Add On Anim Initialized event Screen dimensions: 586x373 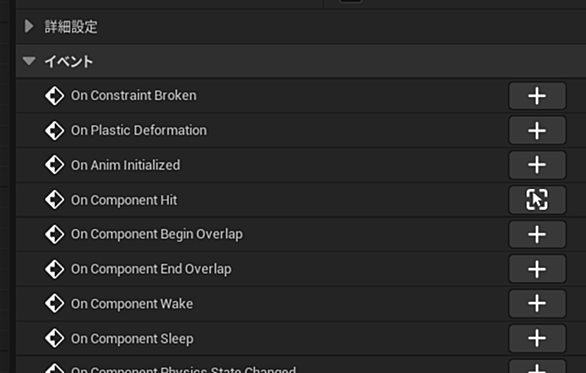click(x=537, y=165)
